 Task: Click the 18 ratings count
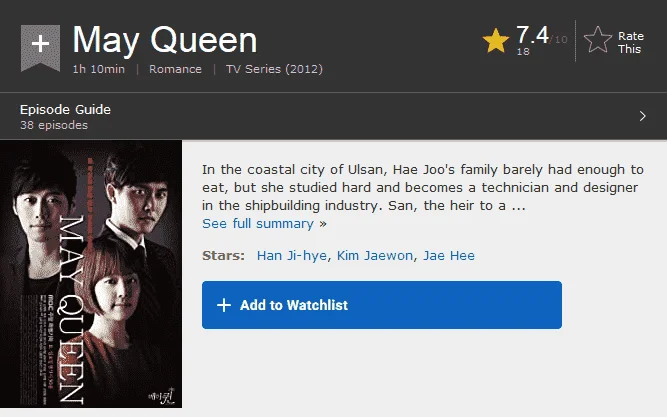[523, 51]
